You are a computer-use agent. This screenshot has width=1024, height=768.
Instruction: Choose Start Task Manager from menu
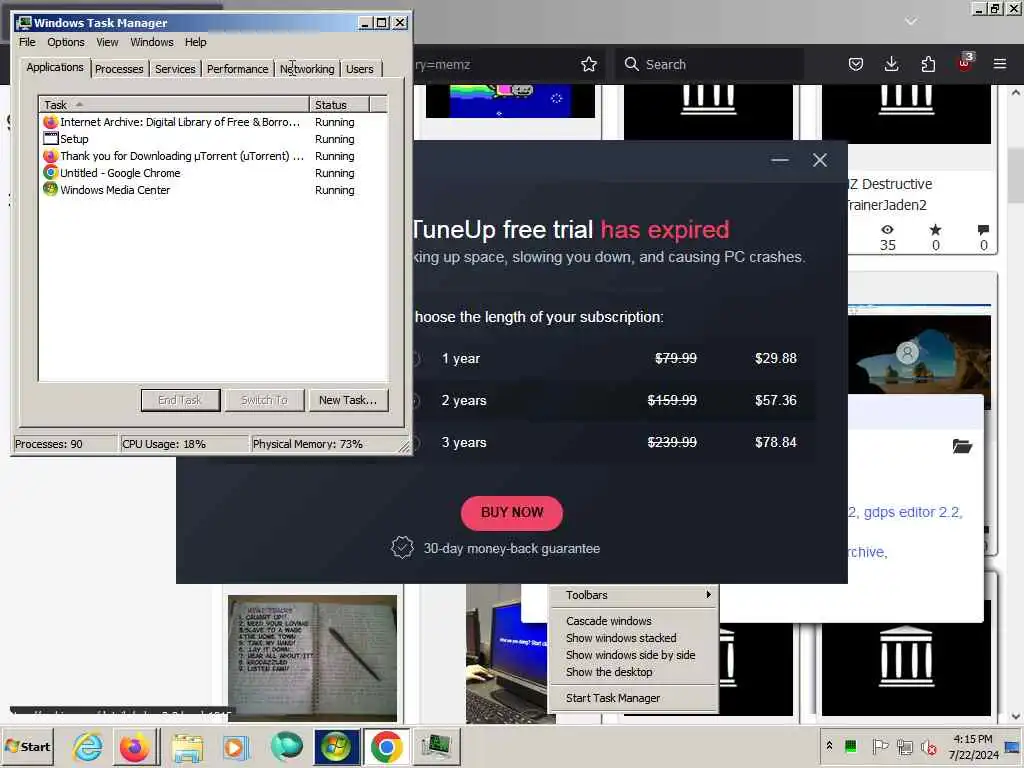(633, 698)
